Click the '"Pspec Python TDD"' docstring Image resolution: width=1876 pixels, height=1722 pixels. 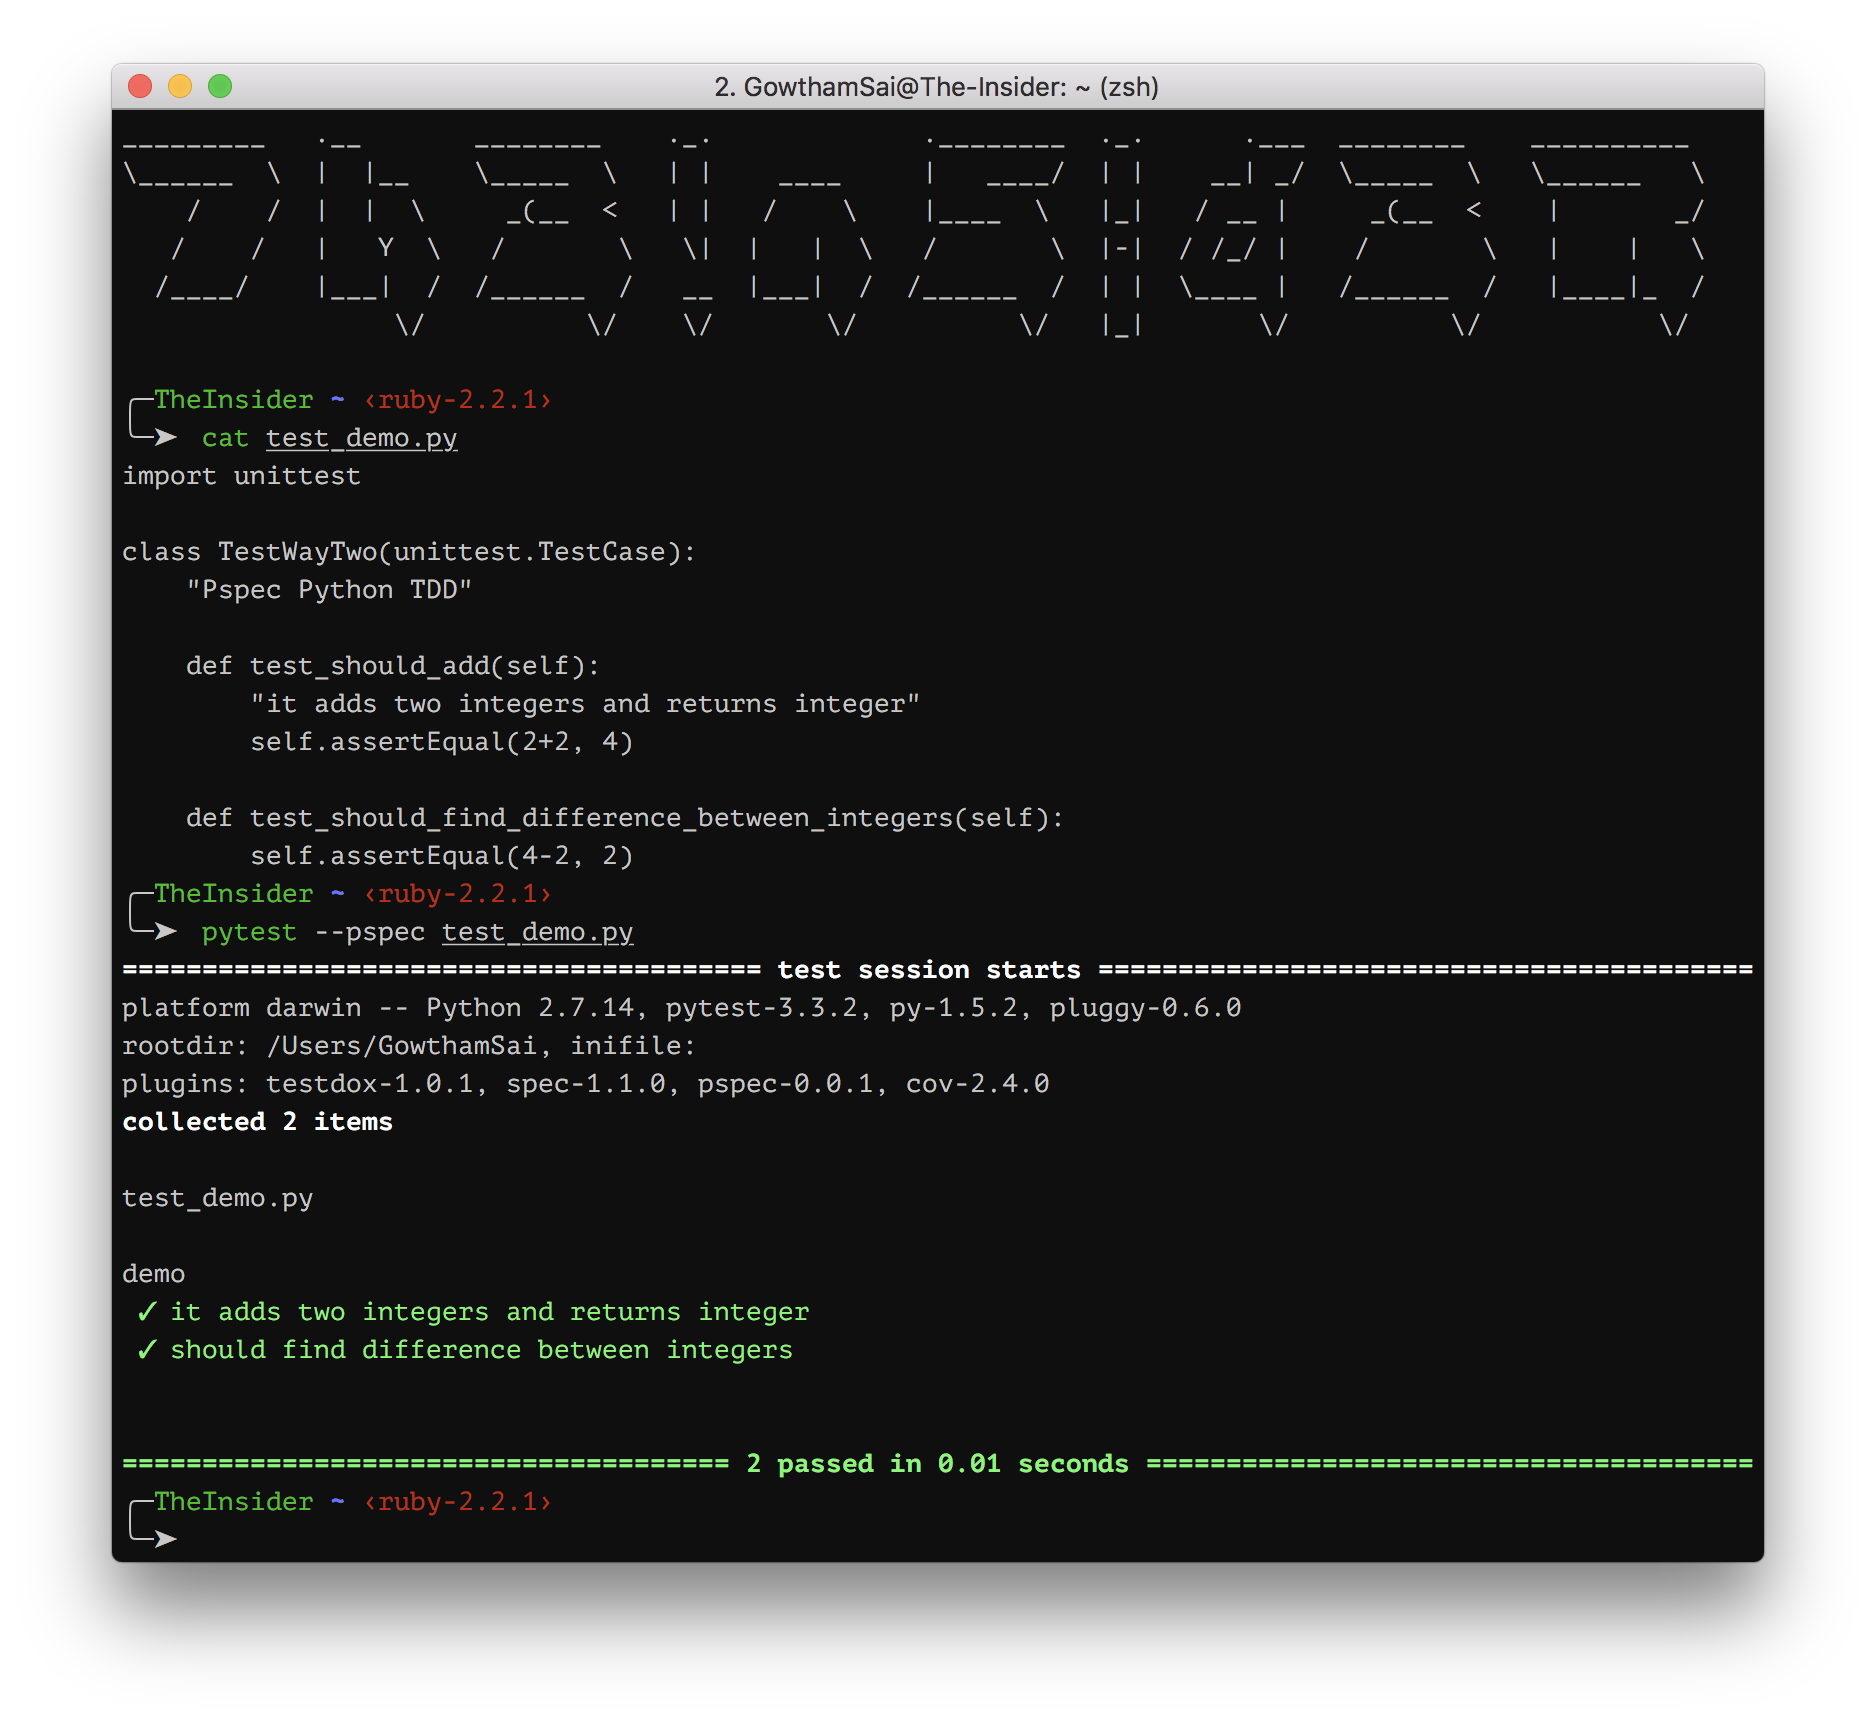(x=329, y=590)
